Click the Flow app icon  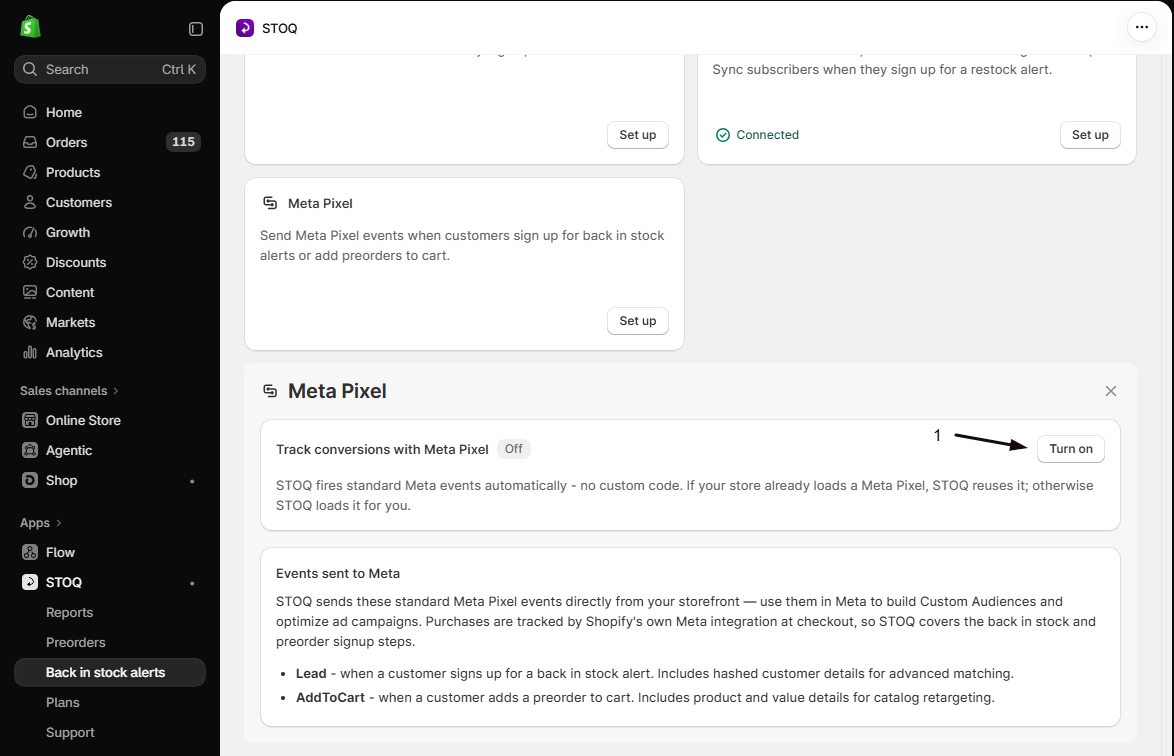[30, 552]
